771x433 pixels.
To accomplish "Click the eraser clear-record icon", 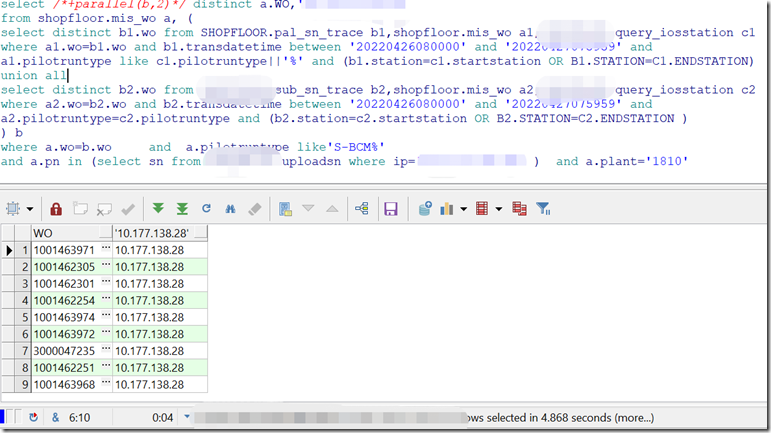I will click(255, 209).
